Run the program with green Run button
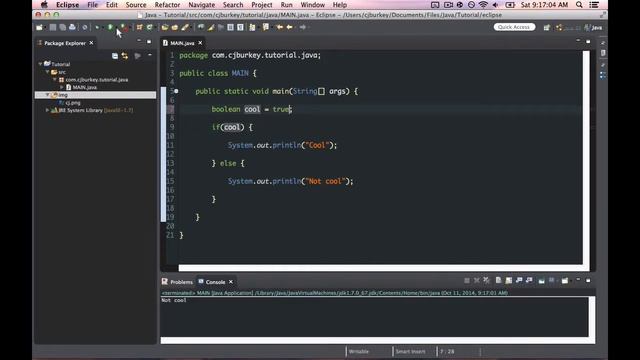 (110, 27)
